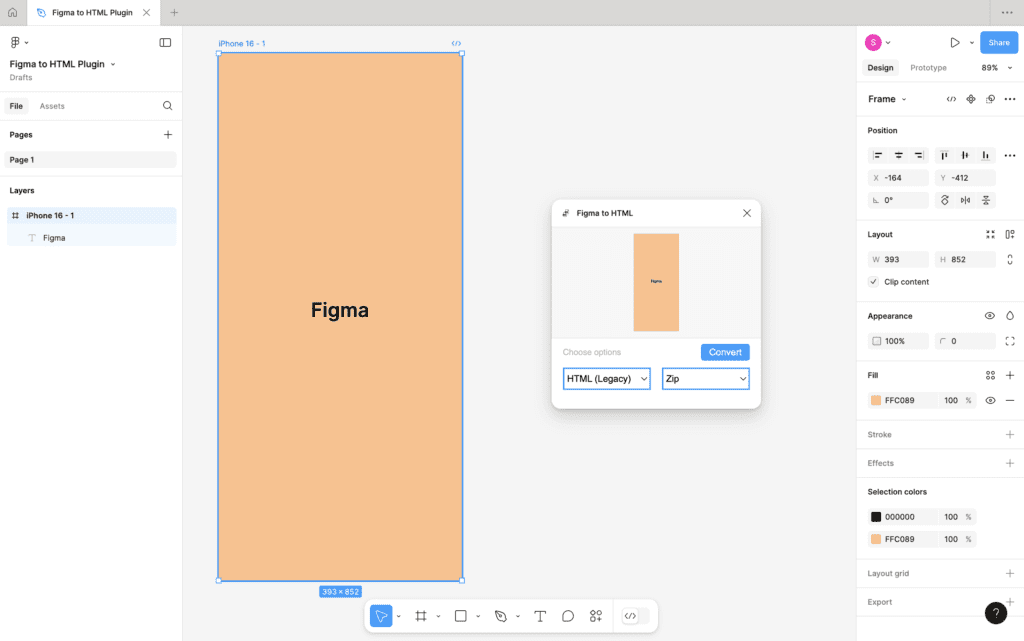
Task: Select the Rectangle shape tool
Action: coord(460,616)
